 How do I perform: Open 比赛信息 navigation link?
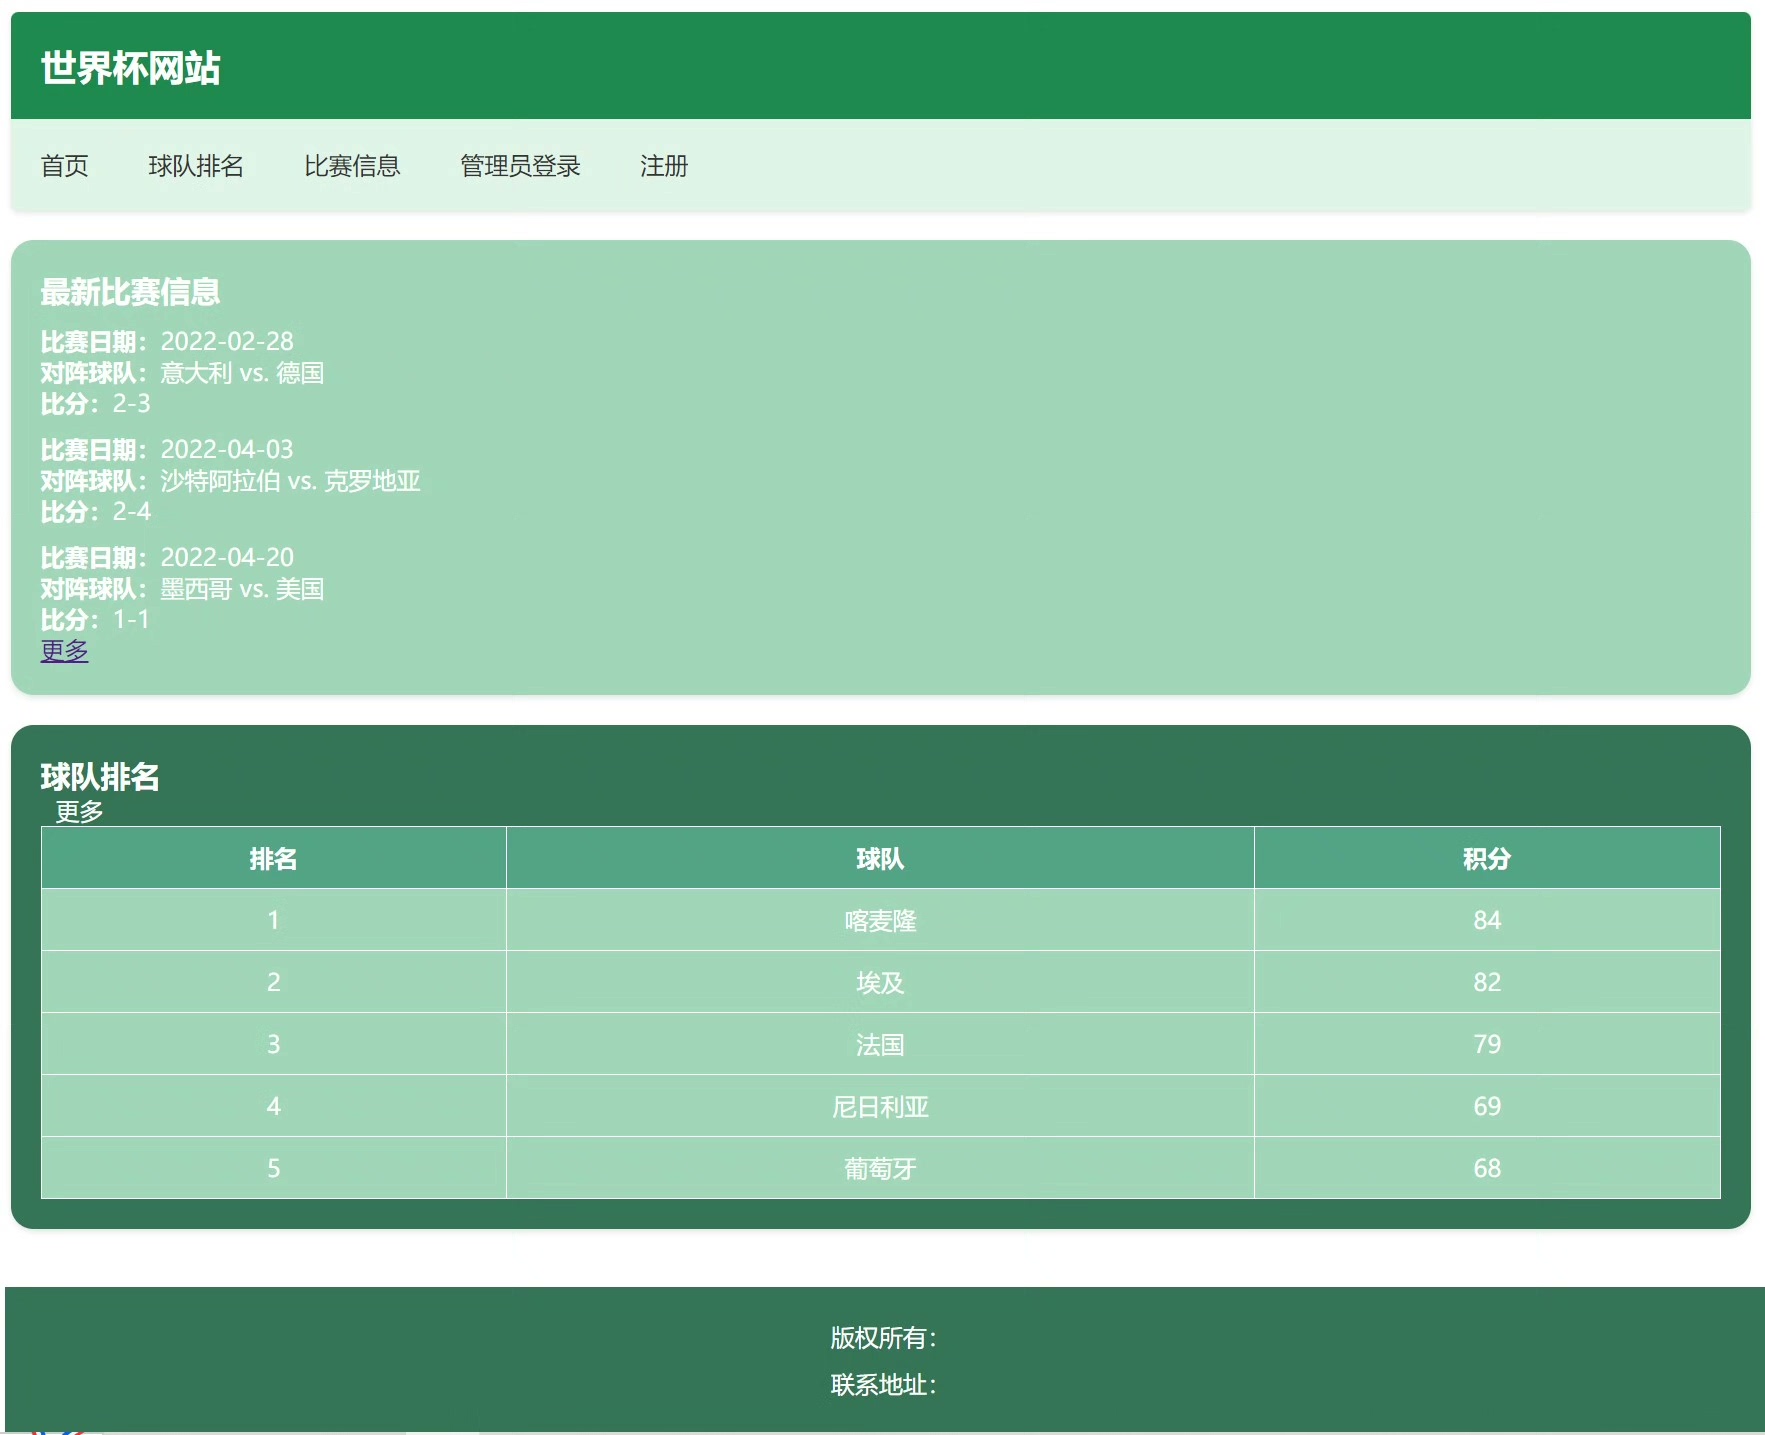tap(352, 166)
